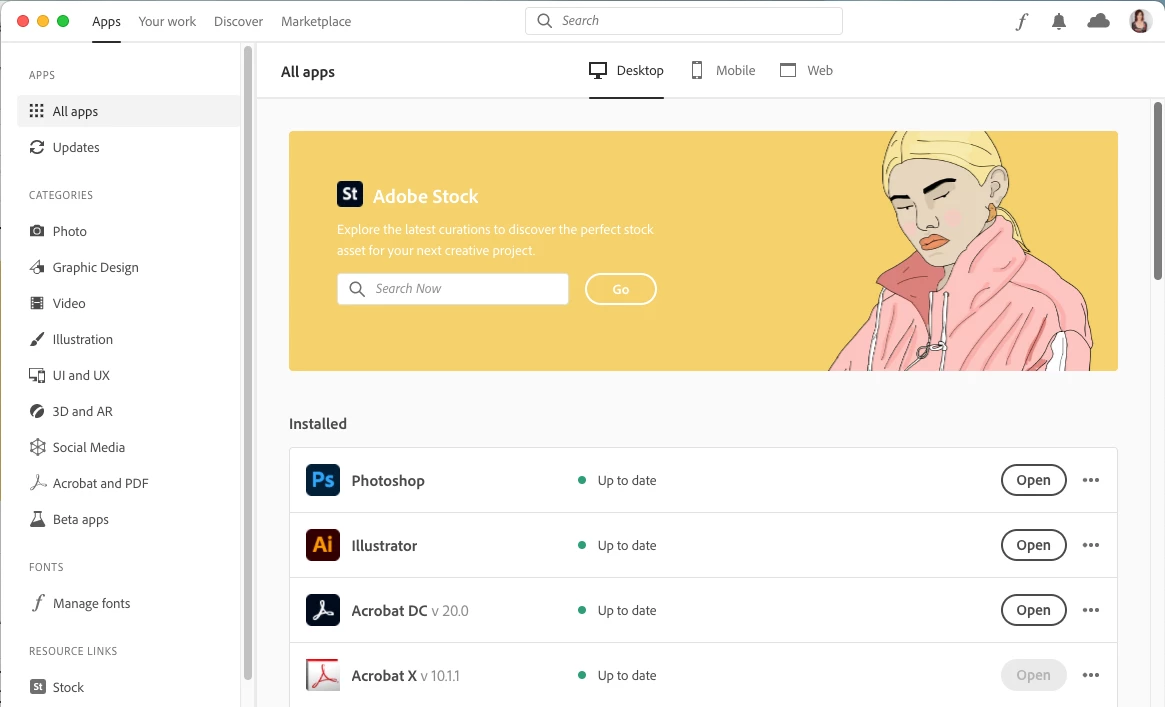Choose the Graphic Design category

(x=84, y=267)
